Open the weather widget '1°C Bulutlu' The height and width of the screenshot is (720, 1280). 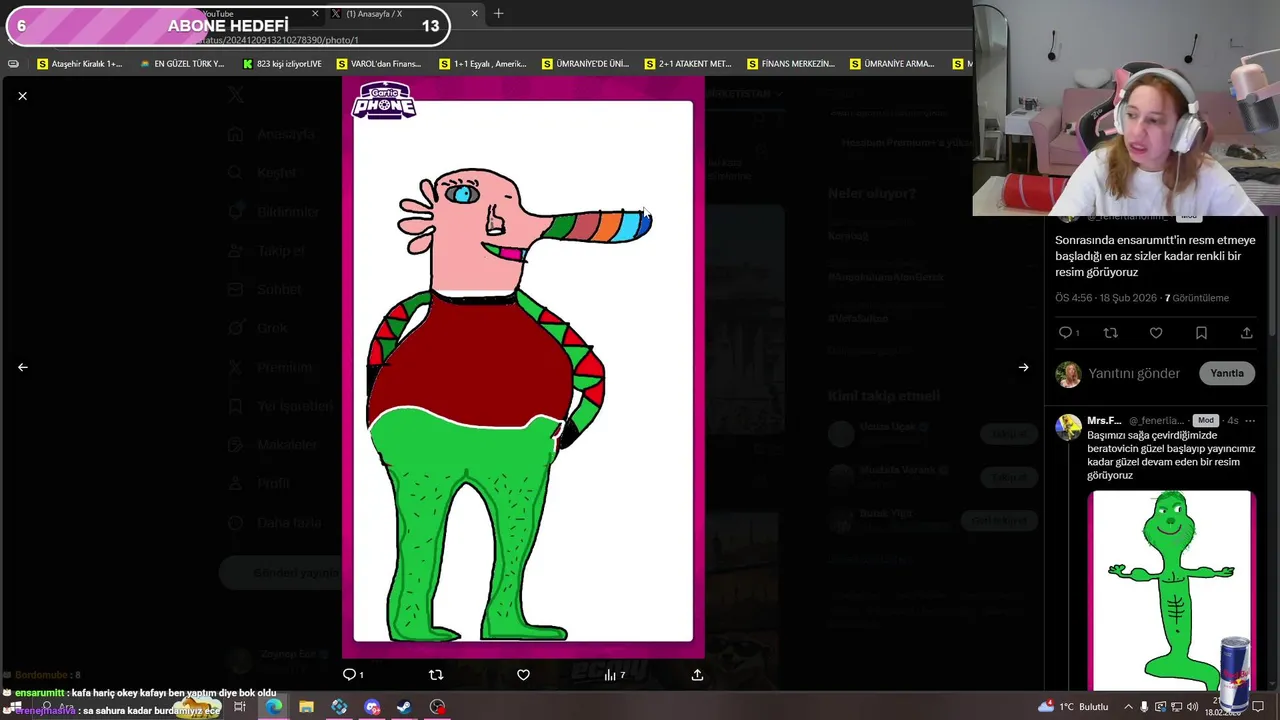coord(1074,707)
